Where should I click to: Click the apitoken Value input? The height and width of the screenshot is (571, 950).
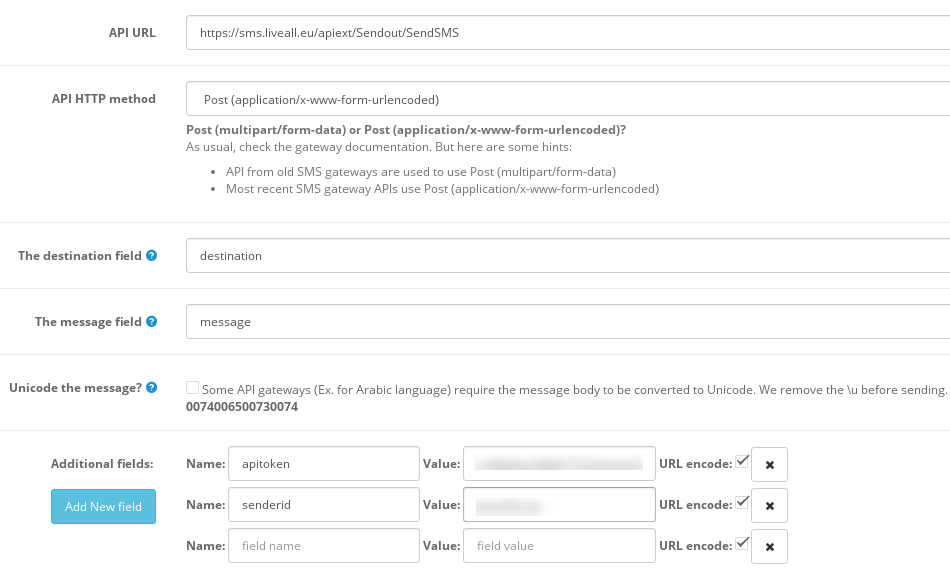559,464
